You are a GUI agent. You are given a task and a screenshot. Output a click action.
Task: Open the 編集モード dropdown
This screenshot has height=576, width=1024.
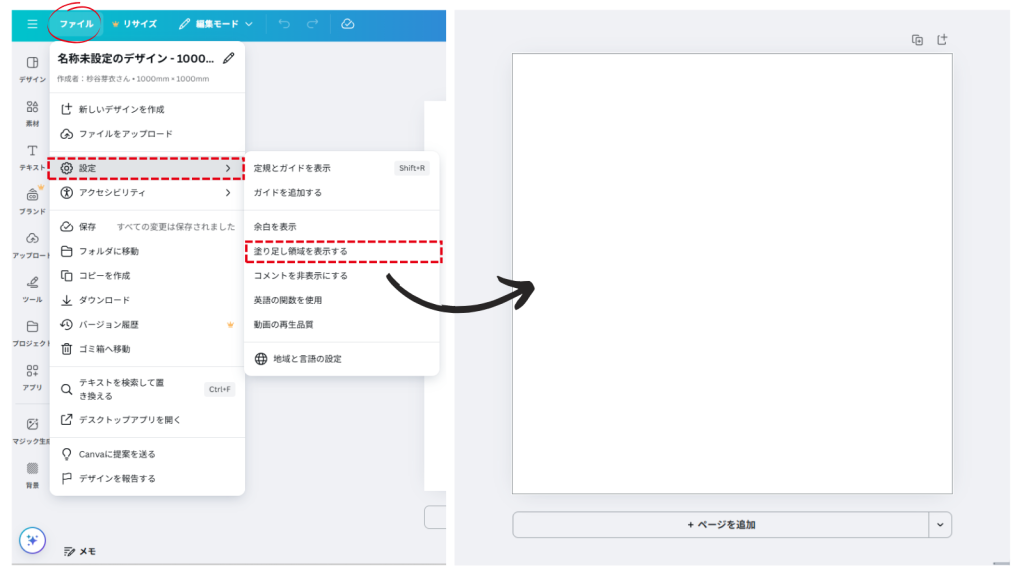(215, 24)
